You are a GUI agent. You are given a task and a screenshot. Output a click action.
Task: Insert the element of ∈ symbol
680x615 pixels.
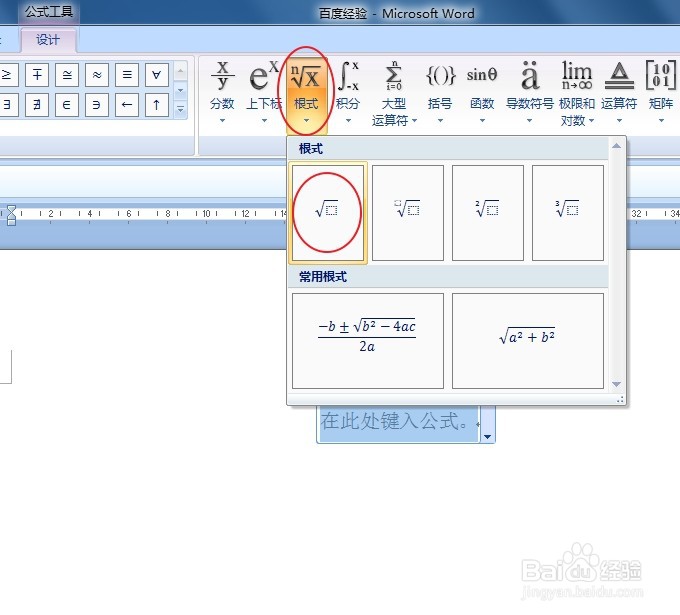(67, 105)
